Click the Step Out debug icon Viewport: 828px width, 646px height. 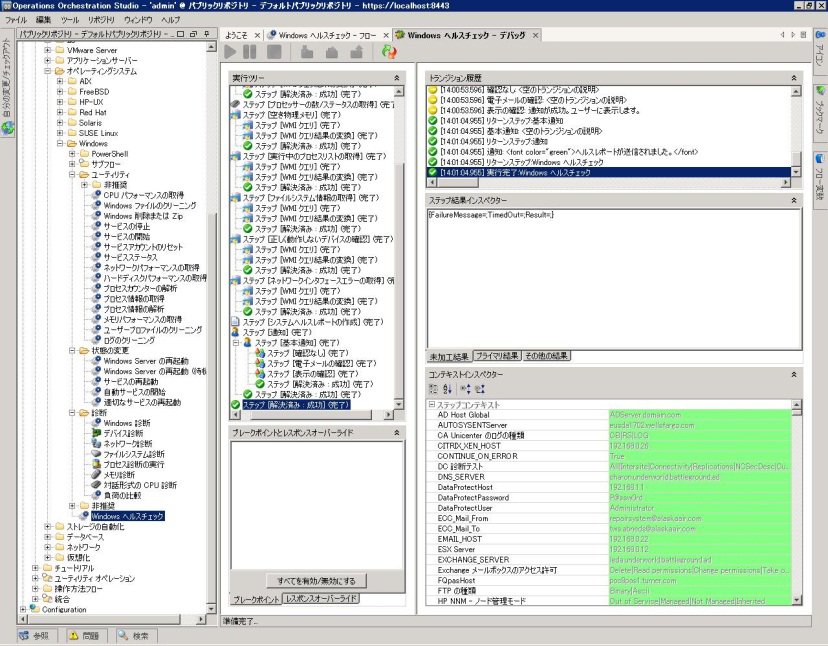point(357,52)
